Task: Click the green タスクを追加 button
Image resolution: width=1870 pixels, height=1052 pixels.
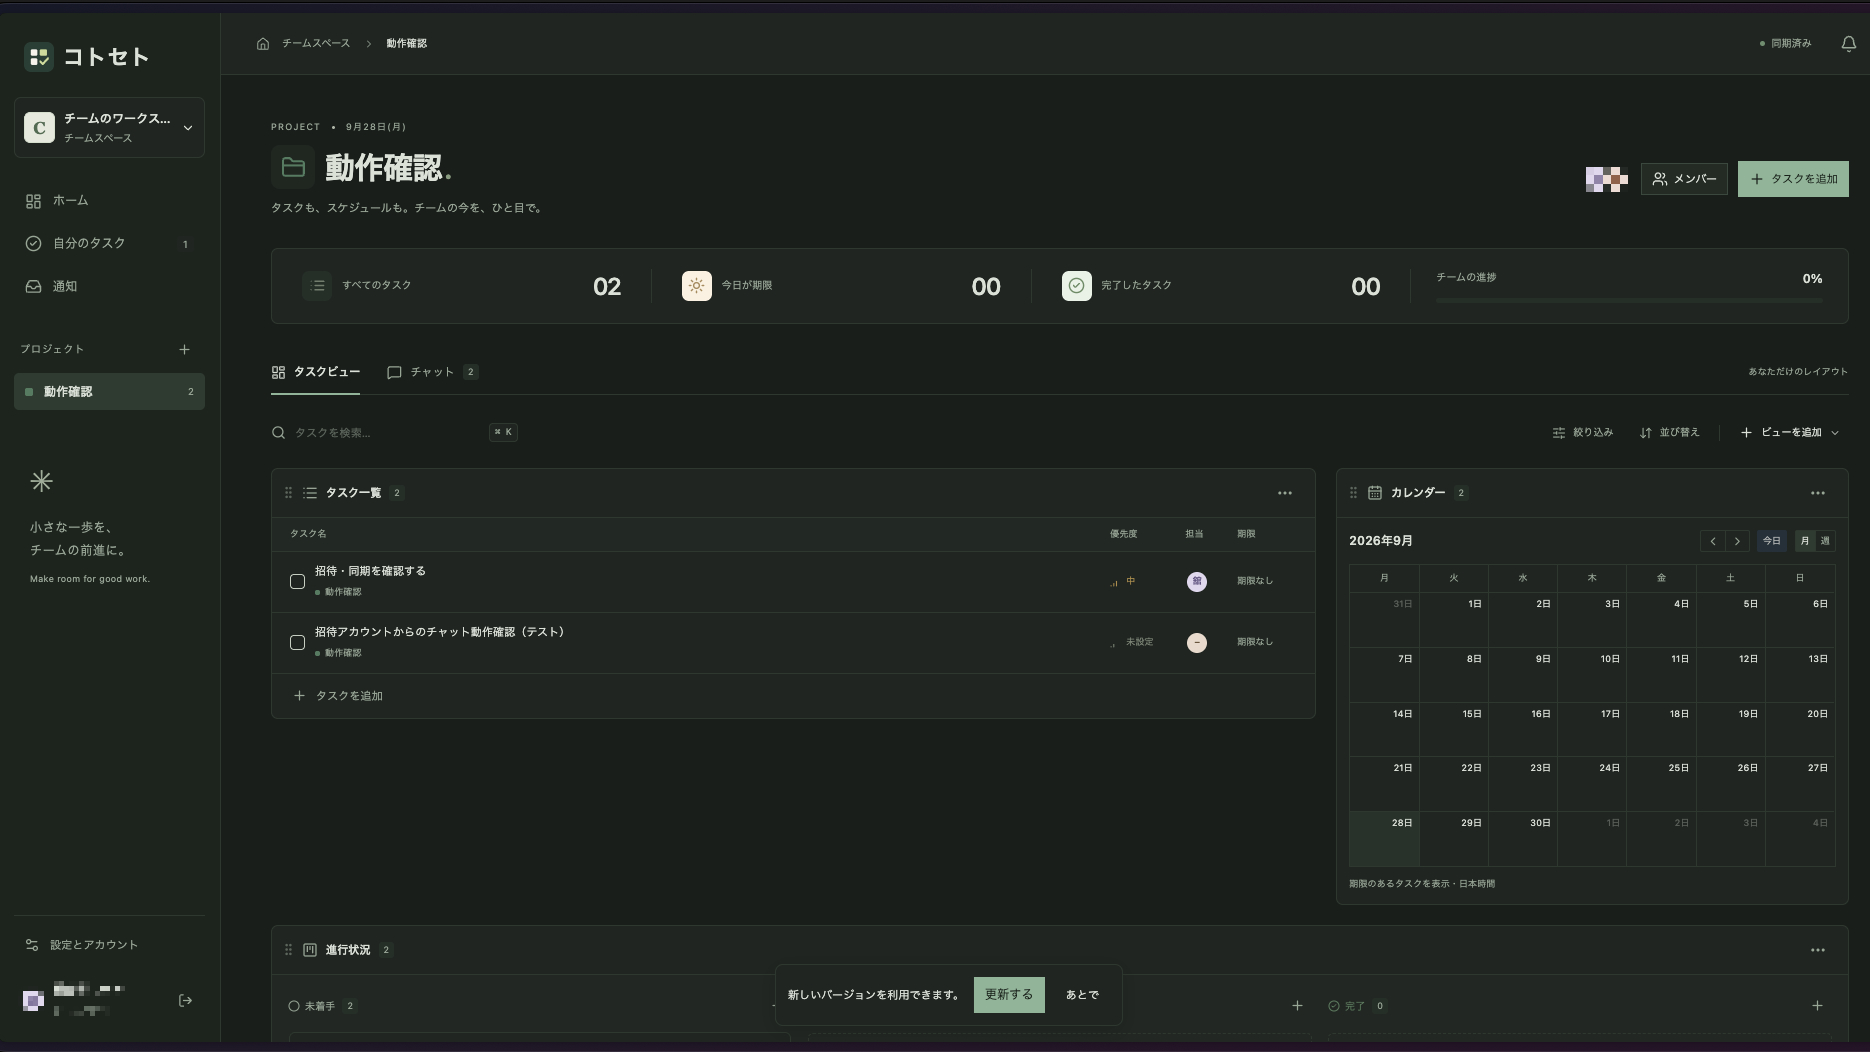Action: 1793,179
